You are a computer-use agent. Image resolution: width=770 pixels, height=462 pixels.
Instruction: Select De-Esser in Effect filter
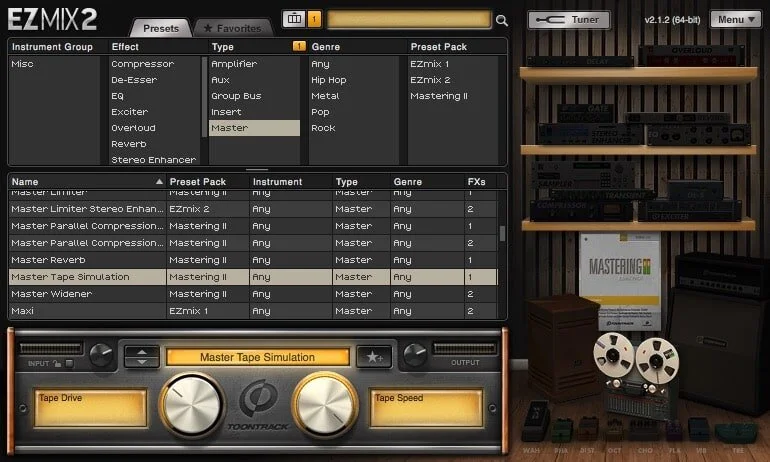(155, 80)
